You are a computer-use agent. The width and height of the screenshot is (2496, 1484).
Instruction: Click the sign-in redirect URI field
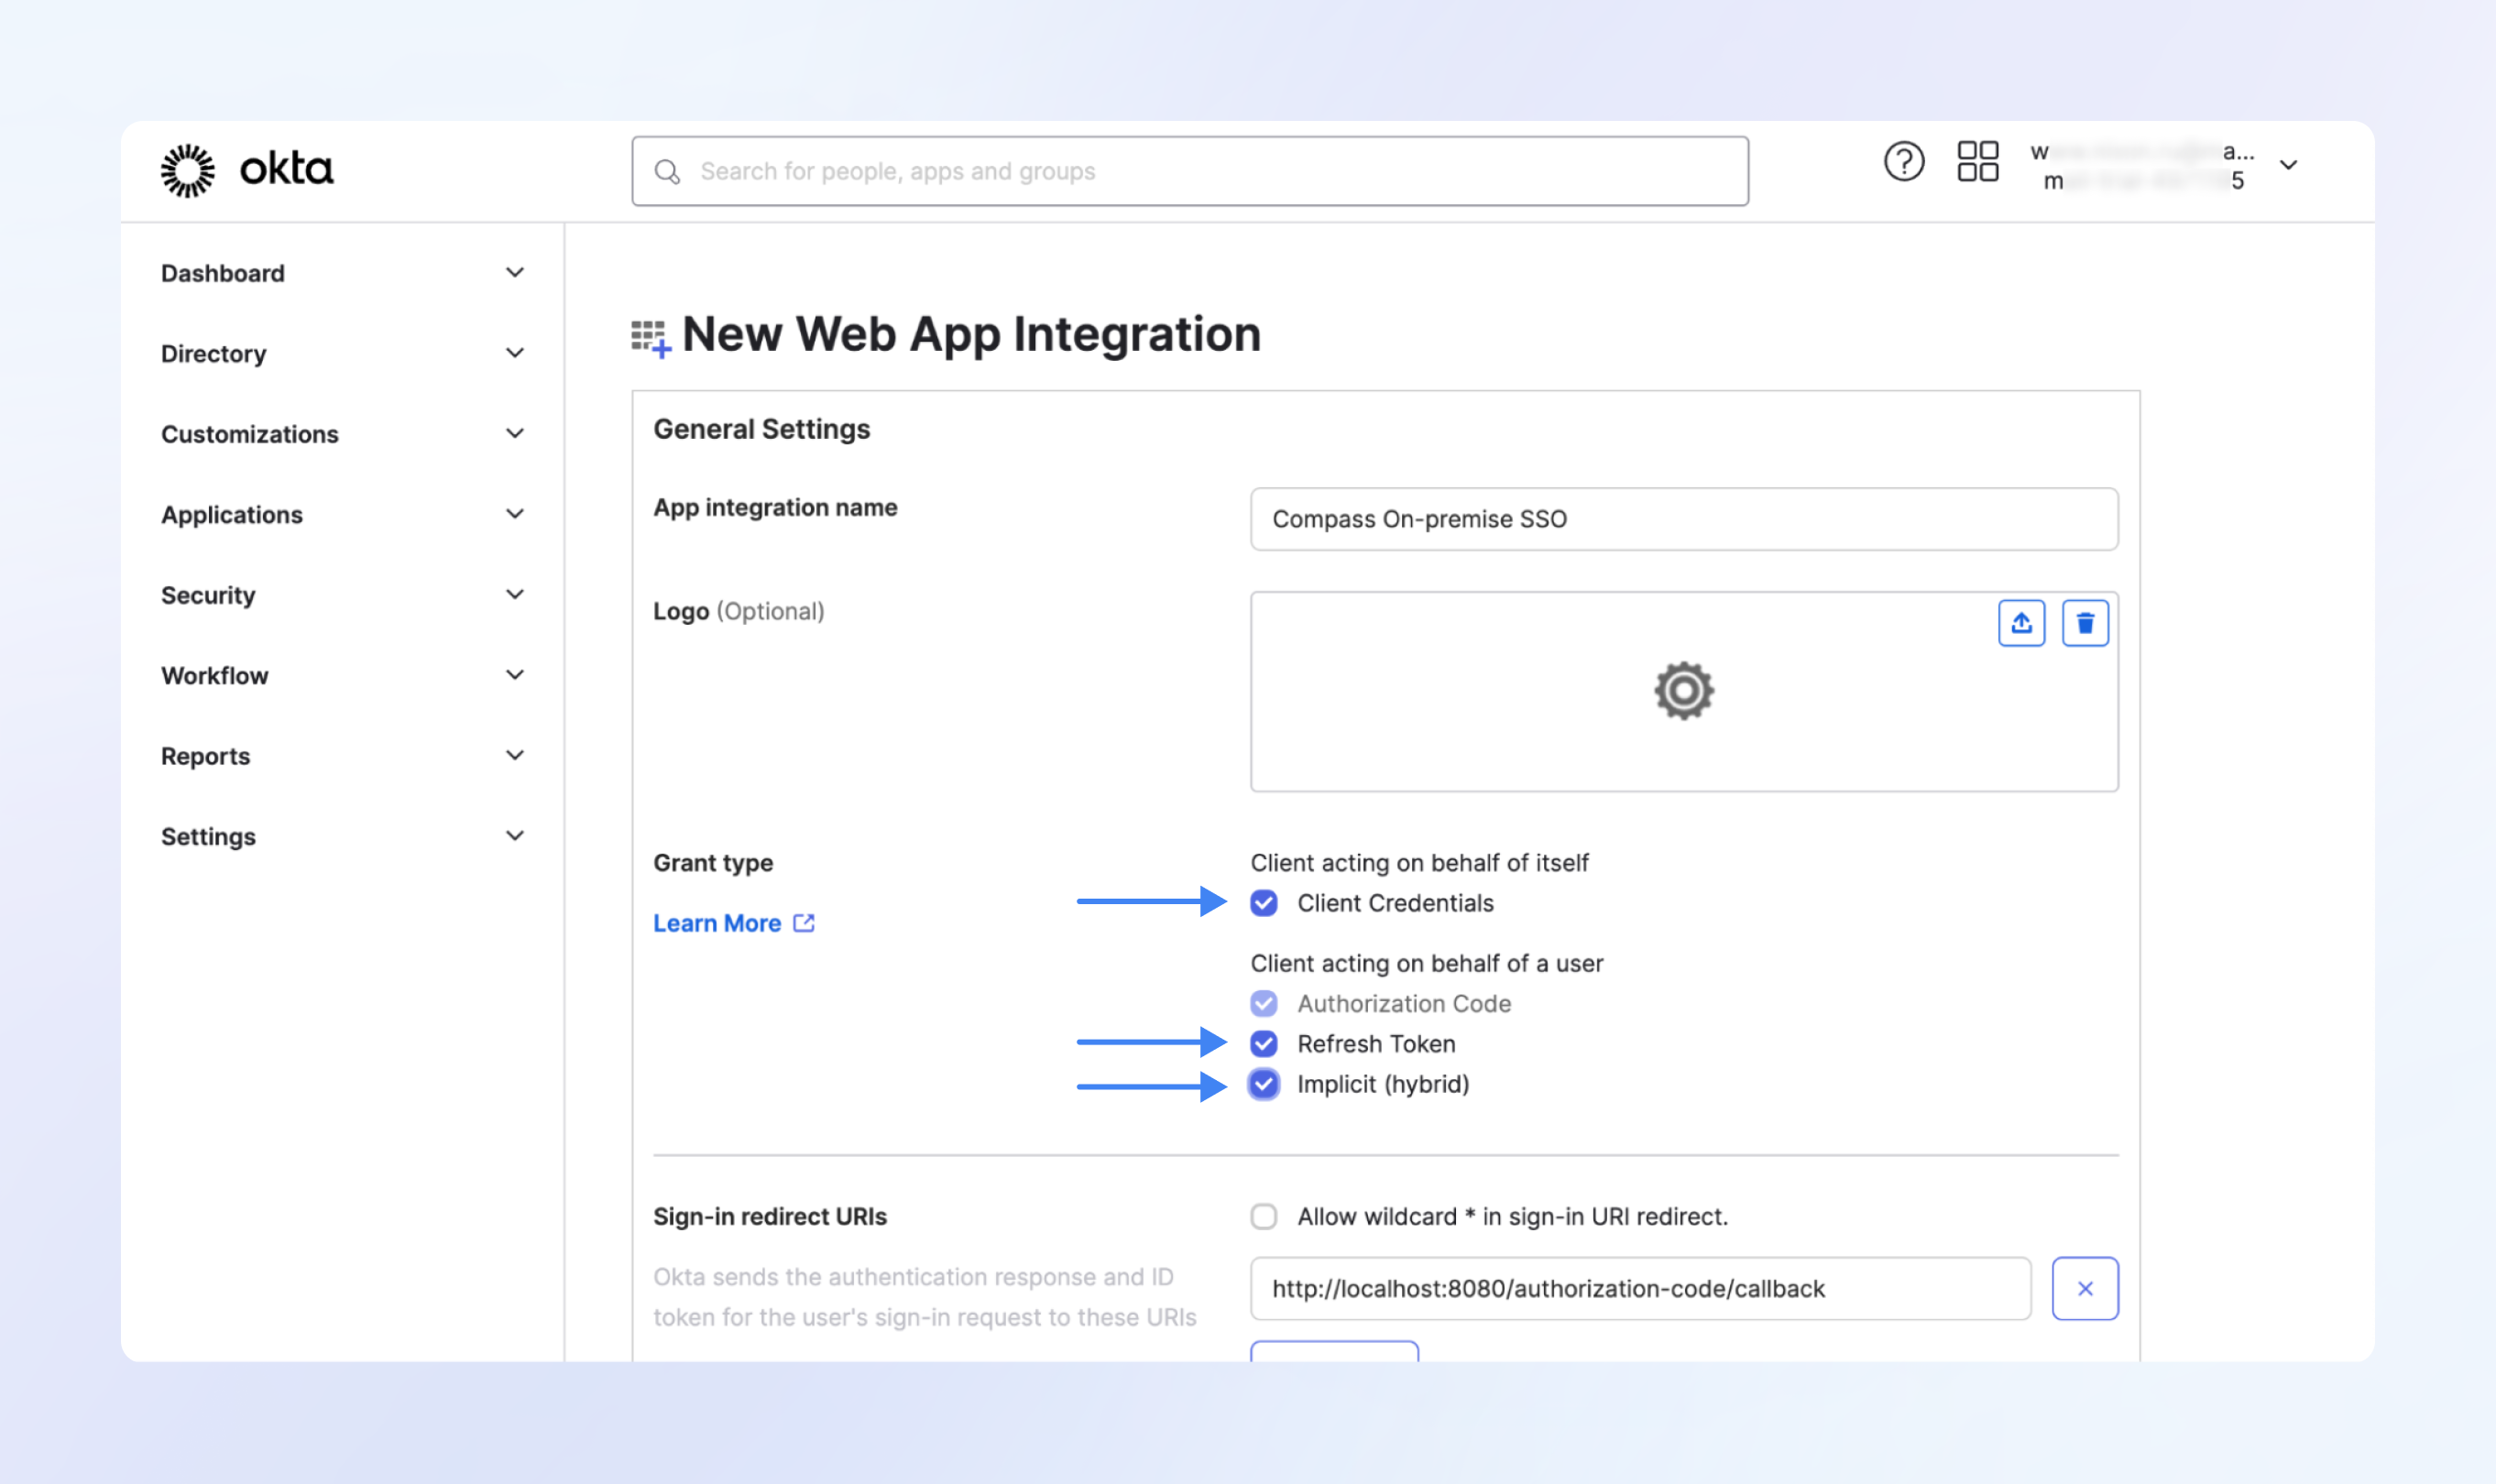click(1640, 1288)
